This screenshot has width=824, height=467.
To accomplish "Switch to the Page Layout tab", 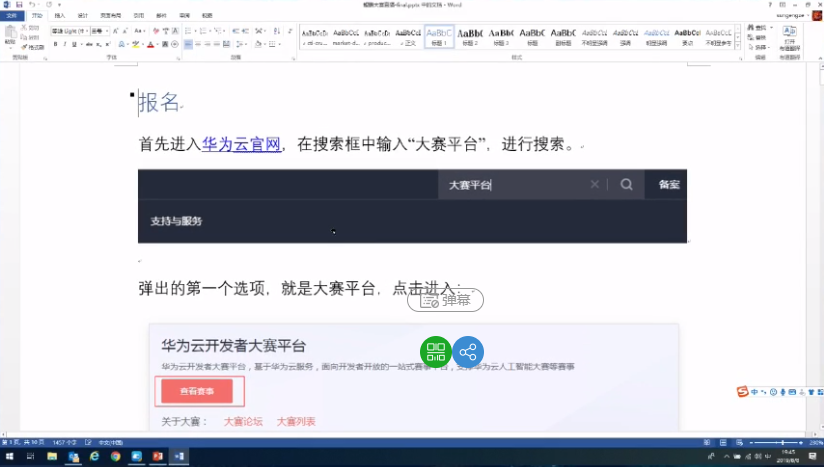I will (110, 16).
